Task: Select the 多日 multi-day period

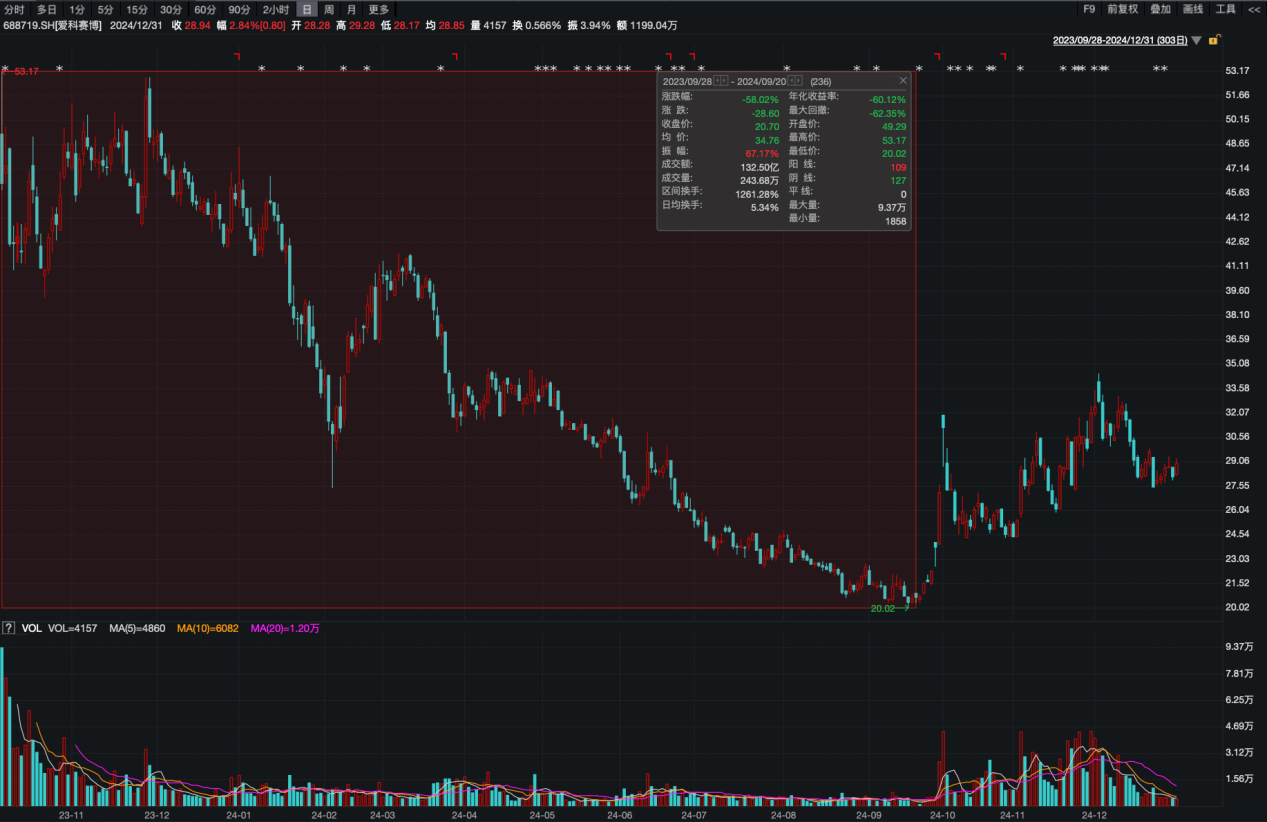Action: pyautogui.click(x=47, y=9)
